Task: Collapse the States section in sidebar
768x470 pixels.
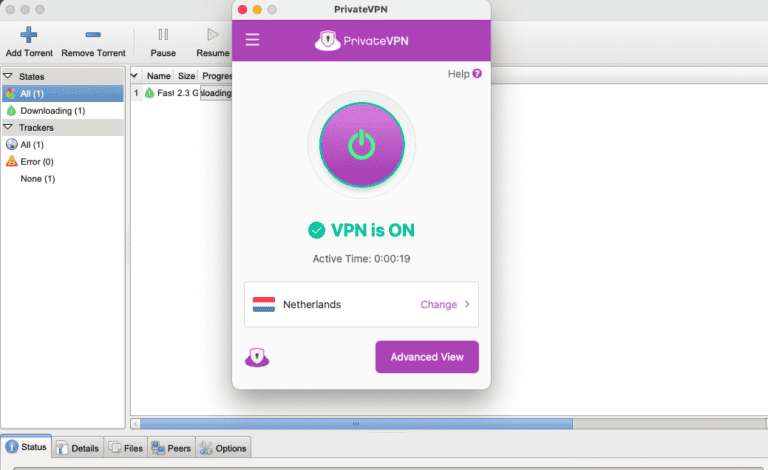Action: coord(8,76)
